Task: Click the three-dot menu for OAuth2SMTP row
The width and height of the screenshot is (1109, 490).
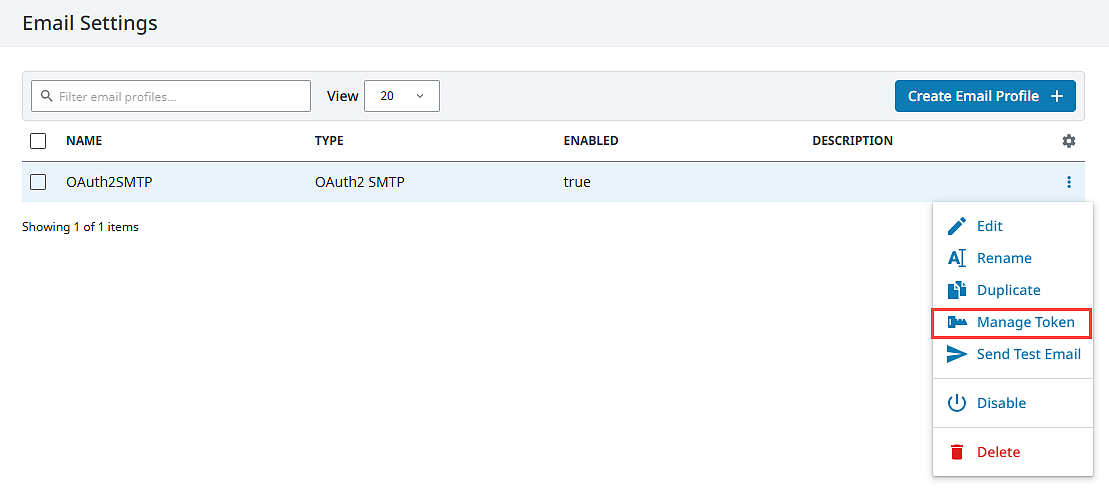Action: tap(1069, 182)
